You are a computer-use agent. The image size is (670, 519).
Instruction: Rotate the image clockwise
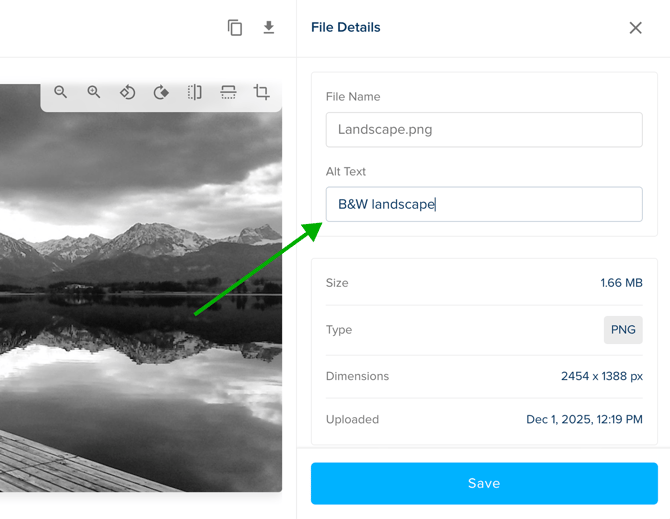[x=161, y=92]
